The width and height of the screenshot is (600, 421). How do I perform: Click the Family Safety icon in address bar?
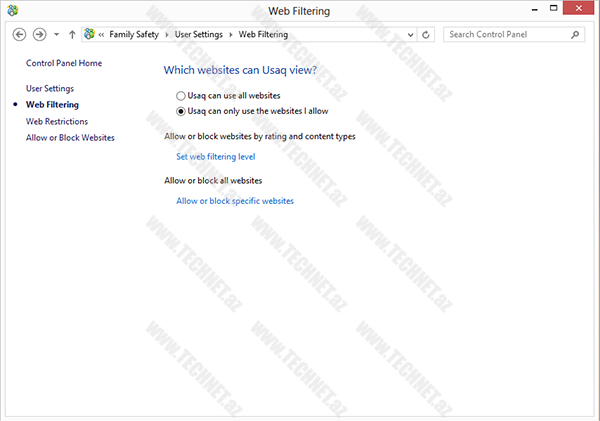(x=90, y=34)
